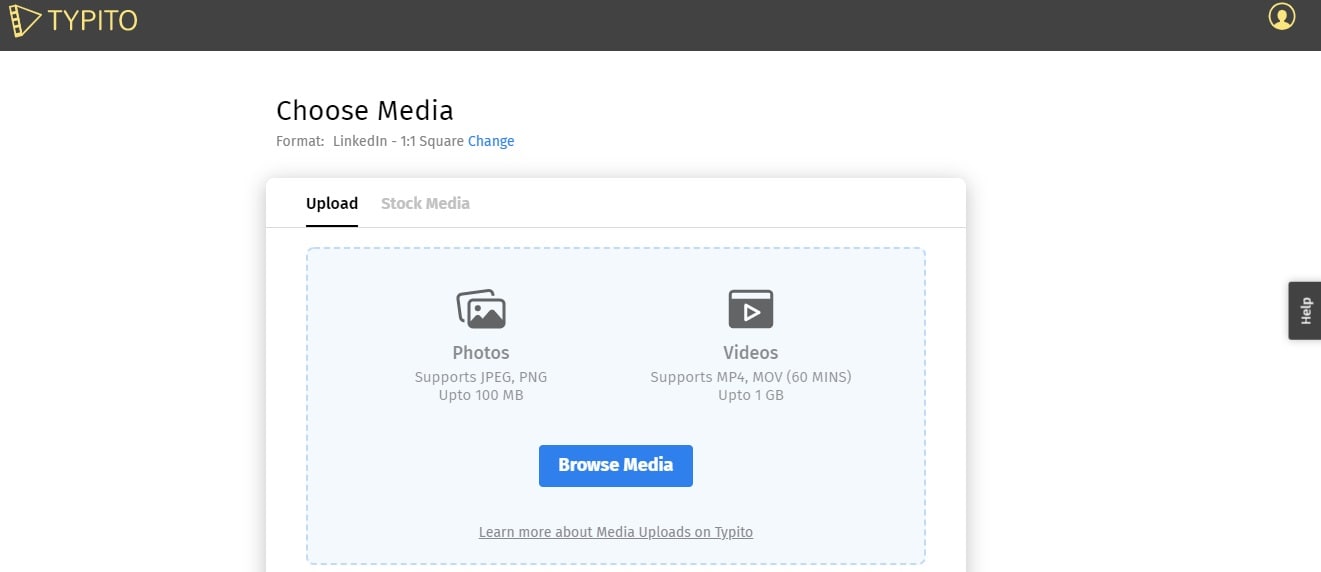The height and width of the screenshot is (572, 1321).
Task: Select the Upload tab
Action: pyautogui.click(x=332, y=203)
